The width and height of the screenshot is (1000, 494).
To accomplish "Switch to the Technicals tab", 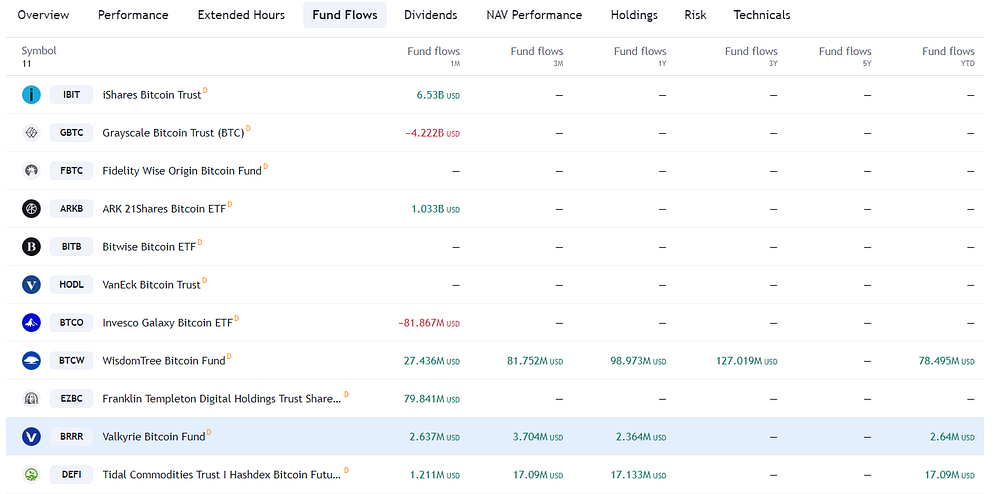I will tap(761, 15).
